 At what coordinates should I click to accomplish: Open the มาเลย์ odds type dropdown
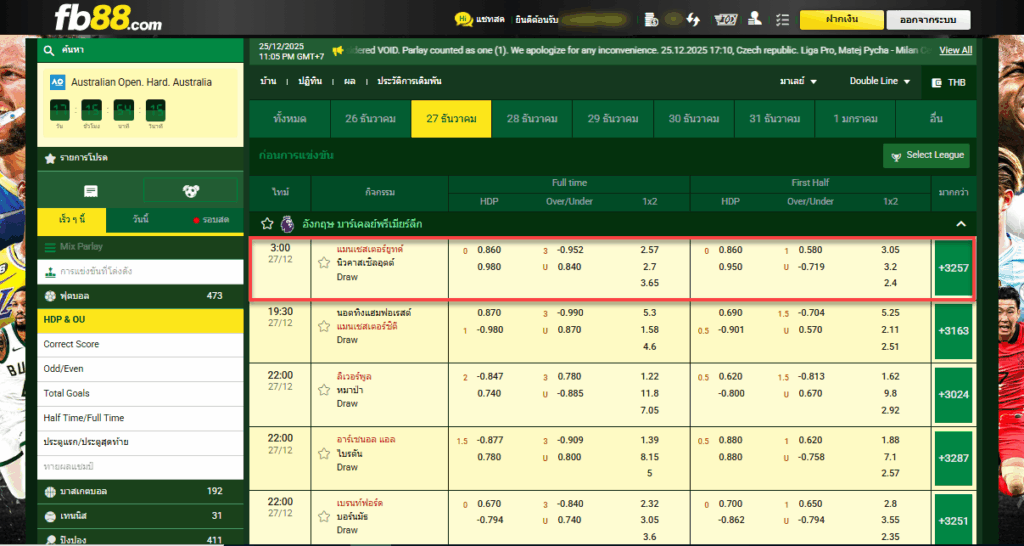coord(798,82)
